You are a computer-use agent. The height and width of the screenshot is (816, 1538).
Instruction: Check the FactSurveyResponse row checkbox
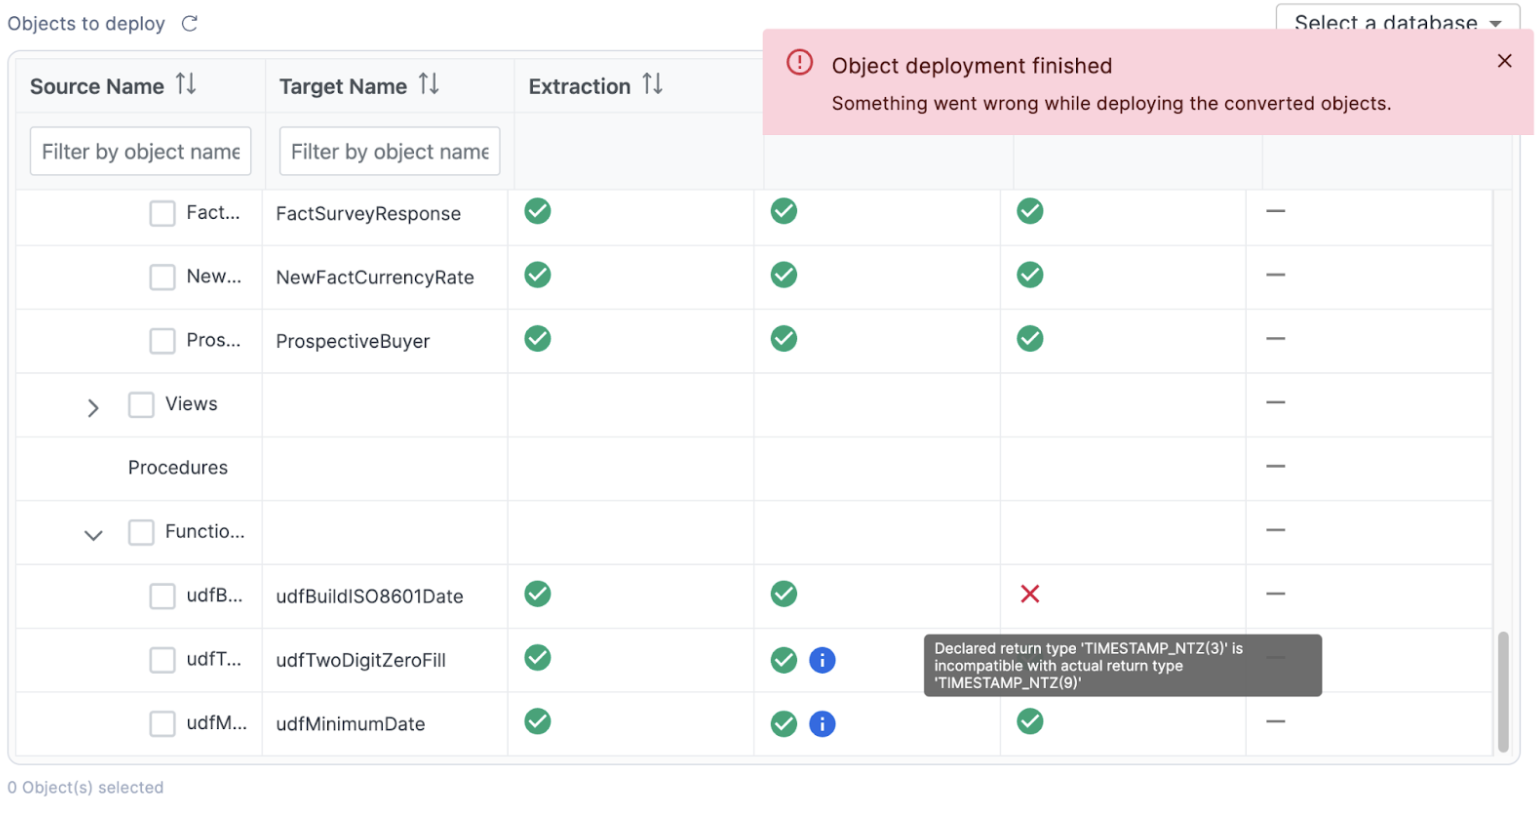[162, 212]
